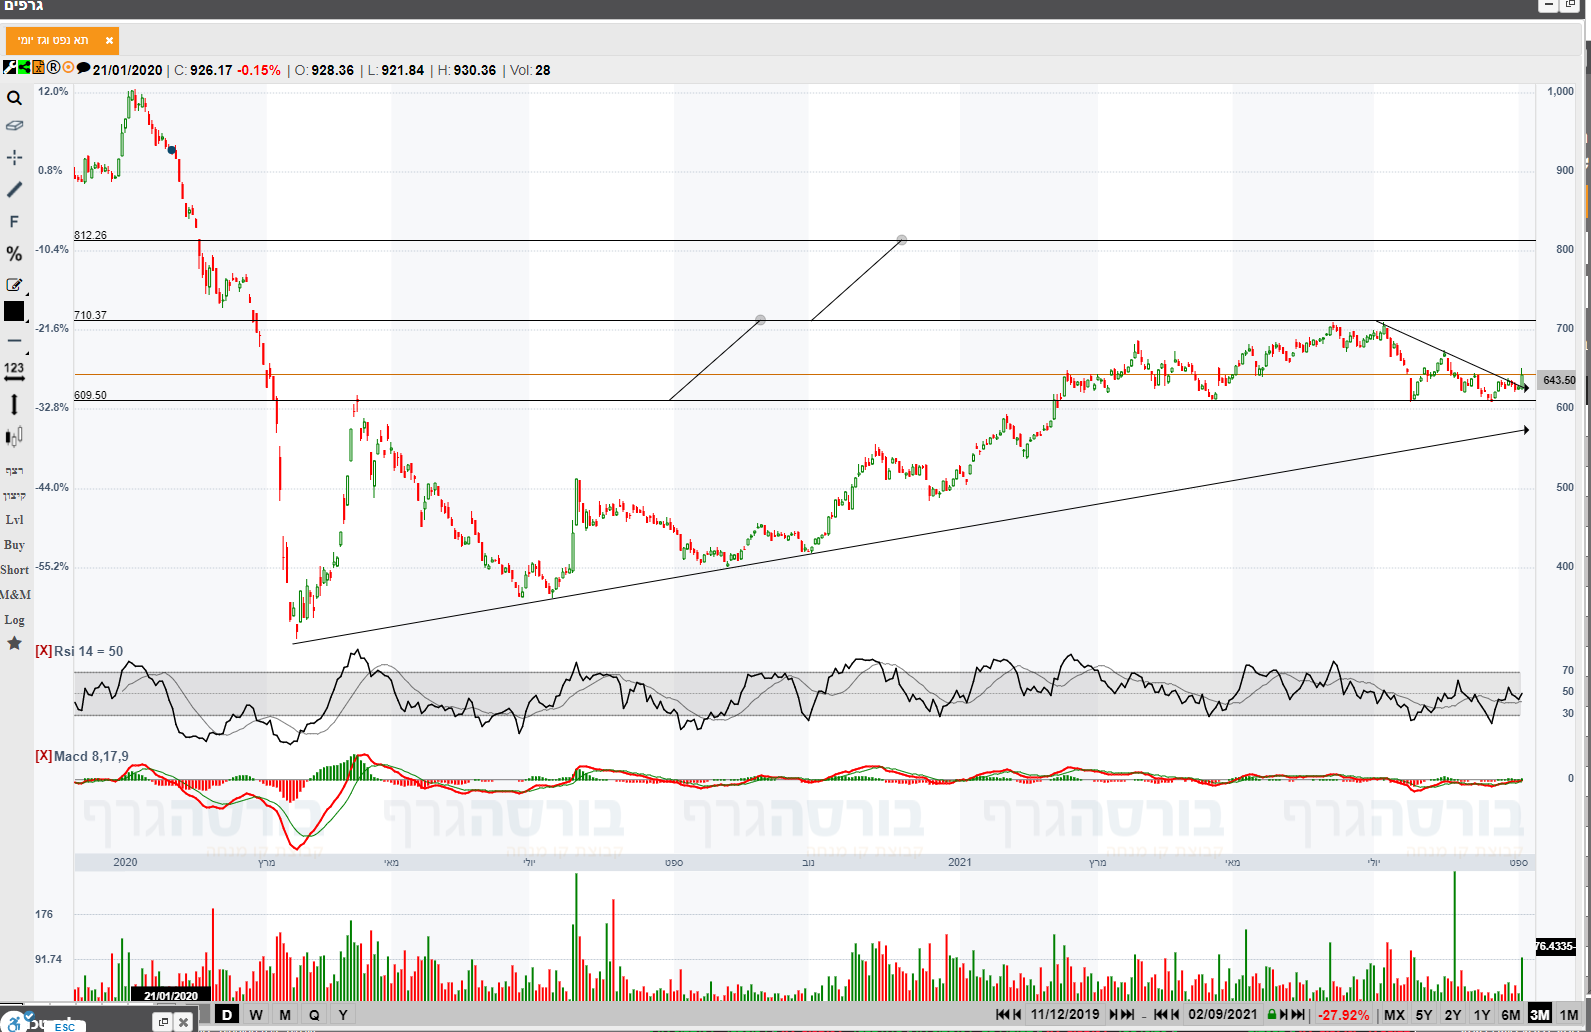The width and height of the screenshot is (1591, 1032).
Task: Click the Lvl sidebar button
Action: 14,520
